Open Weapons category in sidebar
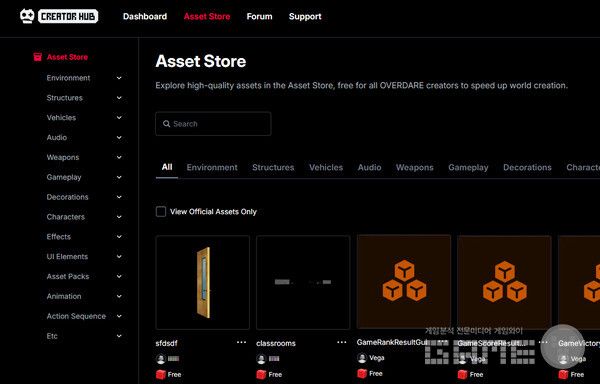The height and width of the screenshot is (384, 600). coord(63,158)
